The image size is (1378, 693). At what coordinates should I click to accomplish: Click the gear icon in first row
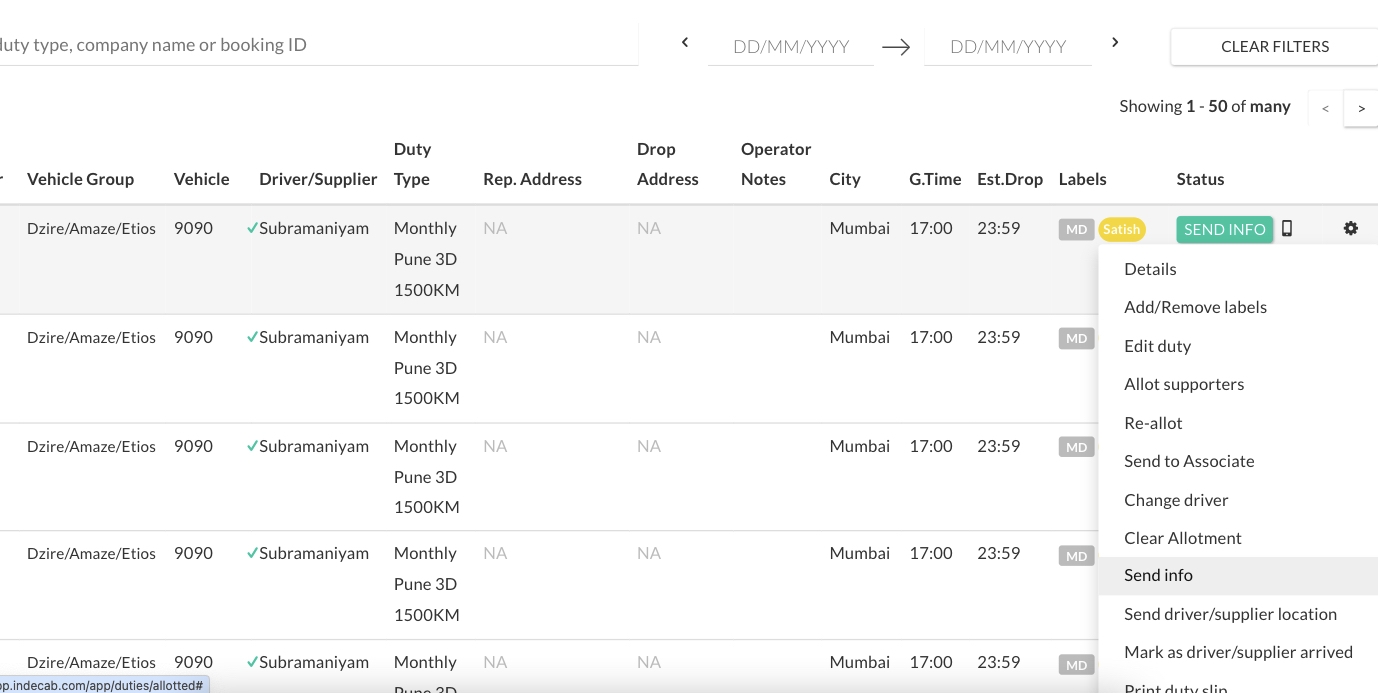tap(1351, 229)
